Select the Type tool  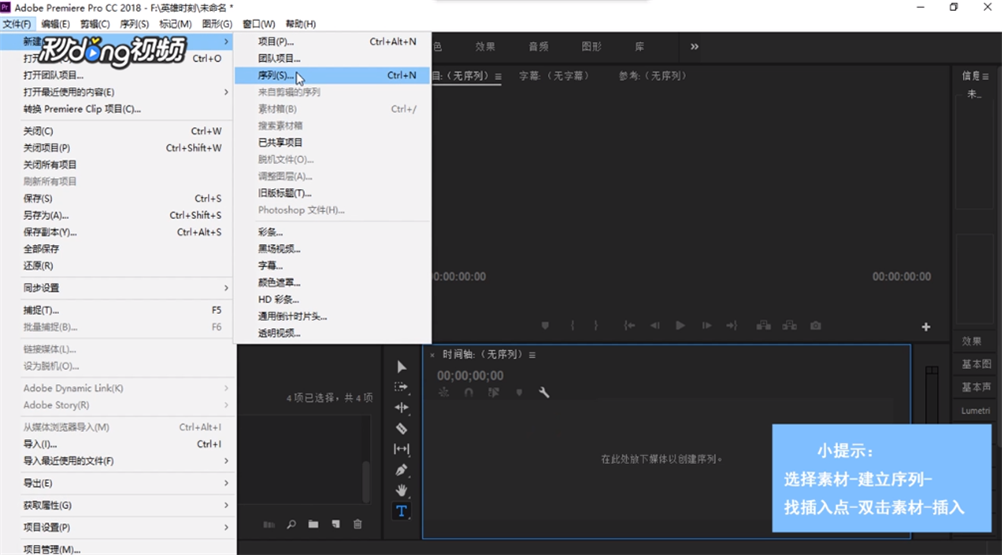click(401, 511)
